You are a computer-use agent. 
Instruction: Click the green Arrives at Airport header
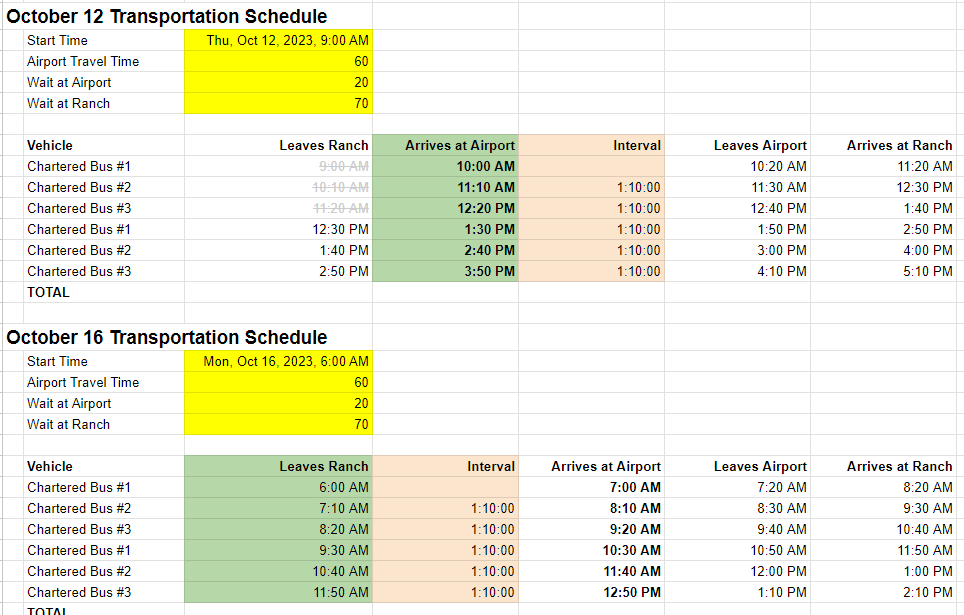coord(446,146)
